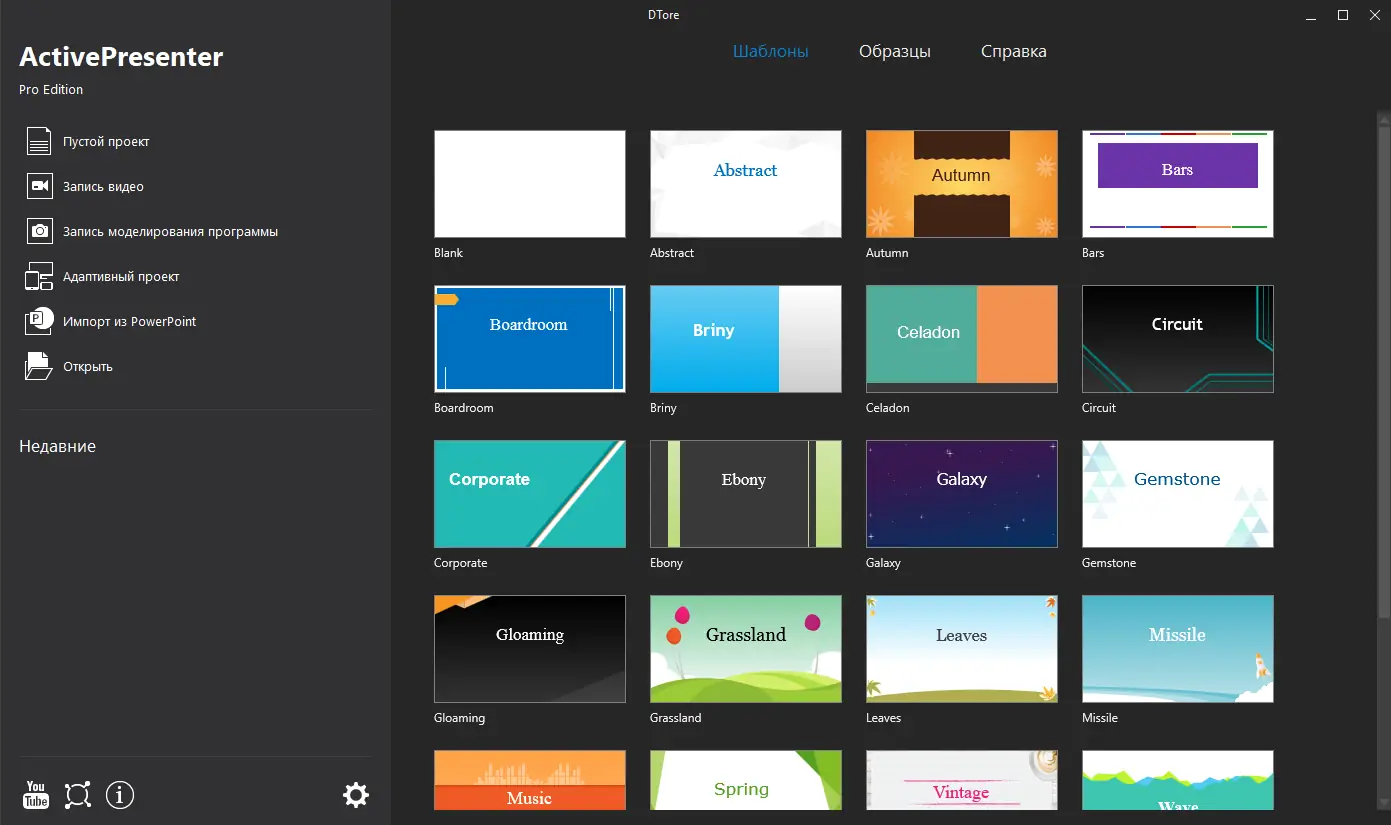Click the video camera icon for Запись видео
1391x825 pixels.
39,187
